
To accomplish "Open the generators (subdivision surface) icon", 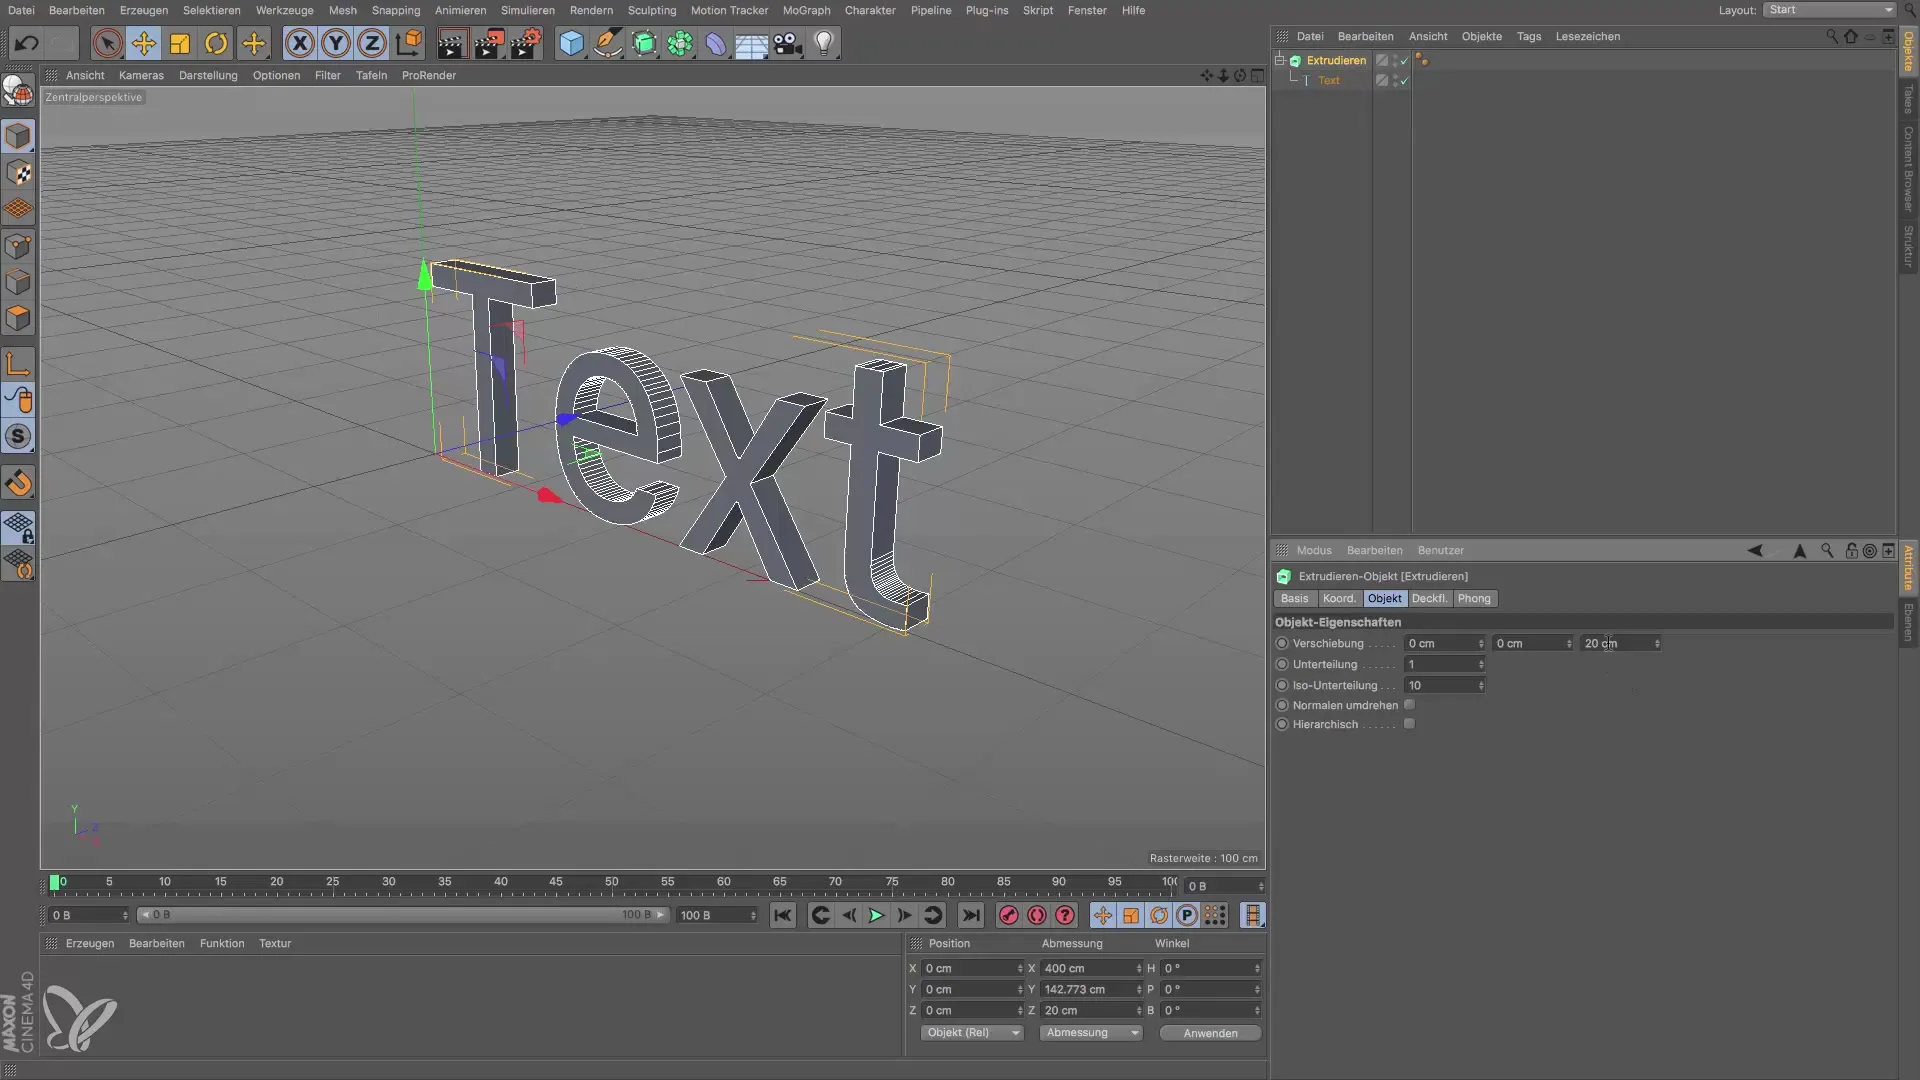I will 644,44.
